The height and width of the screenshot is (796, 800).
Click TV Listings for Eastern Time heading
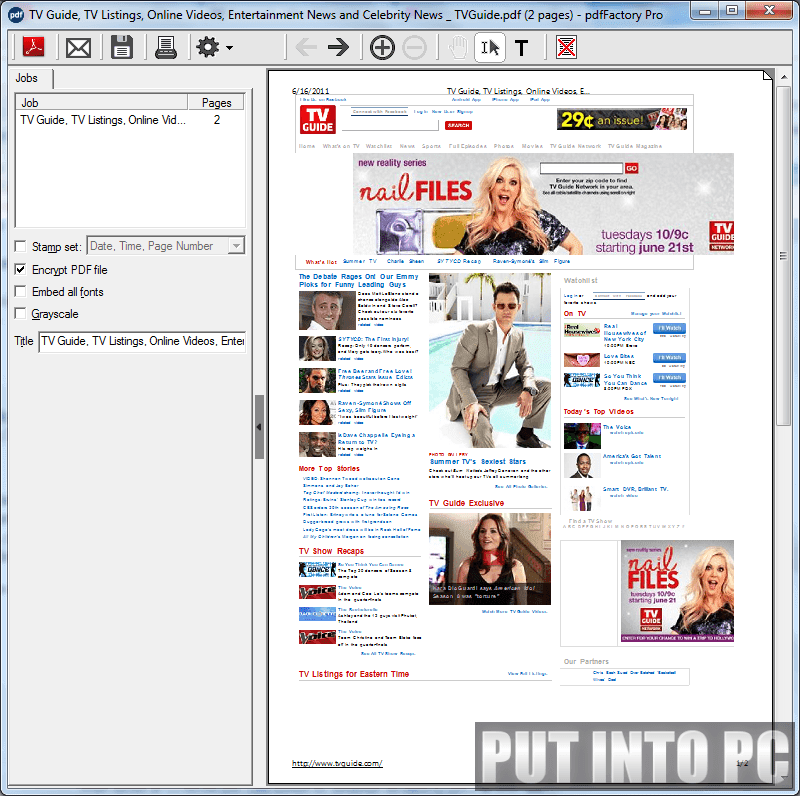[x=354, y=674]
